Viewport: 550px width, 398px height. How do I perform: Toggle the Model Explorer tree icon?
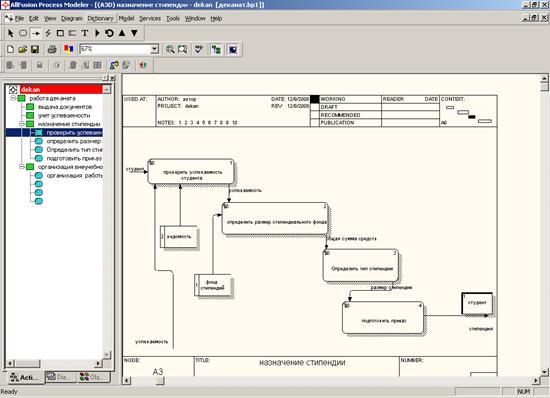(216, 49)
